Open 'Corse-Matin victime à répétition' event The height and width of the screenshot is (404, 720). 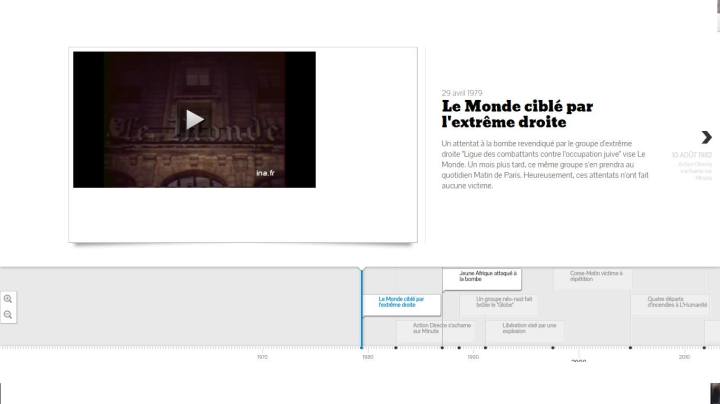(x=595, y=277)
